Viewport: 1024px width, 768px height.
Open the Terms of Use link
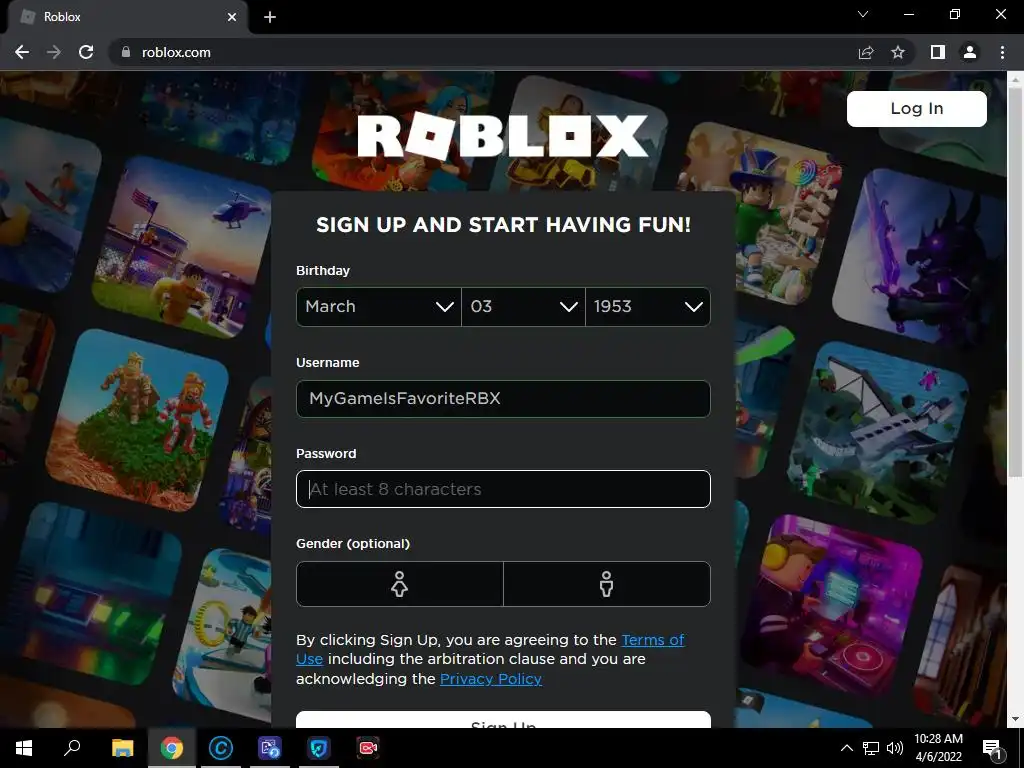pos(652,640)
